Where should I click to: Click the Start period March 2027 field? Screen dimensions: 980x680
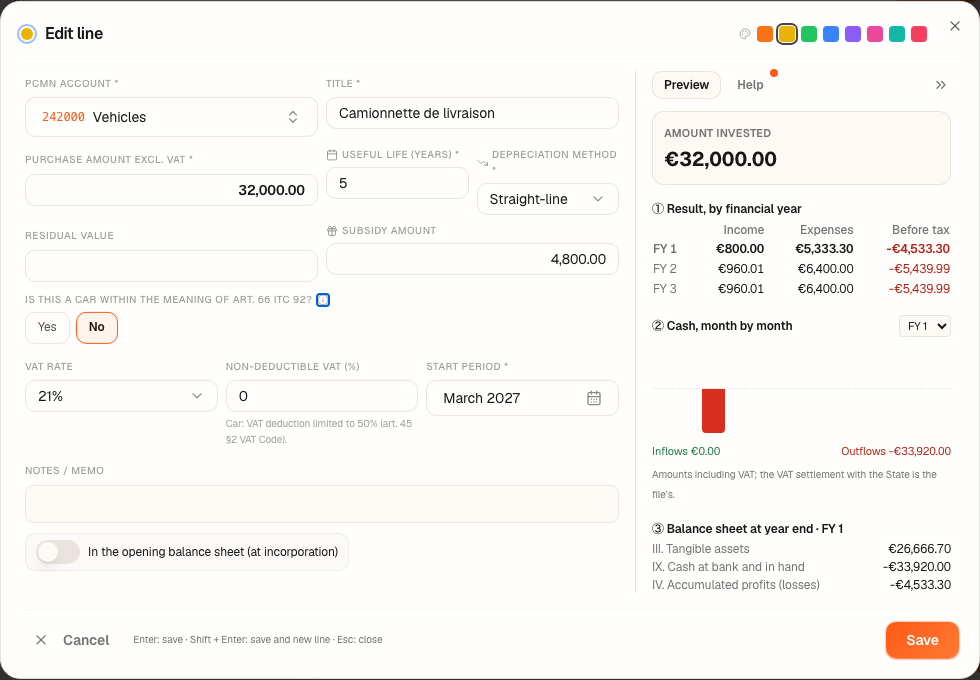(x=522, y=398)
